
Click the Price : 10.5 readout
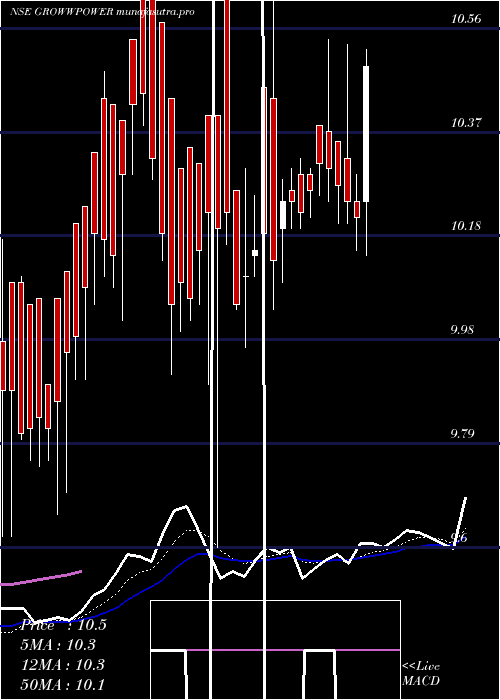point(64,625)
